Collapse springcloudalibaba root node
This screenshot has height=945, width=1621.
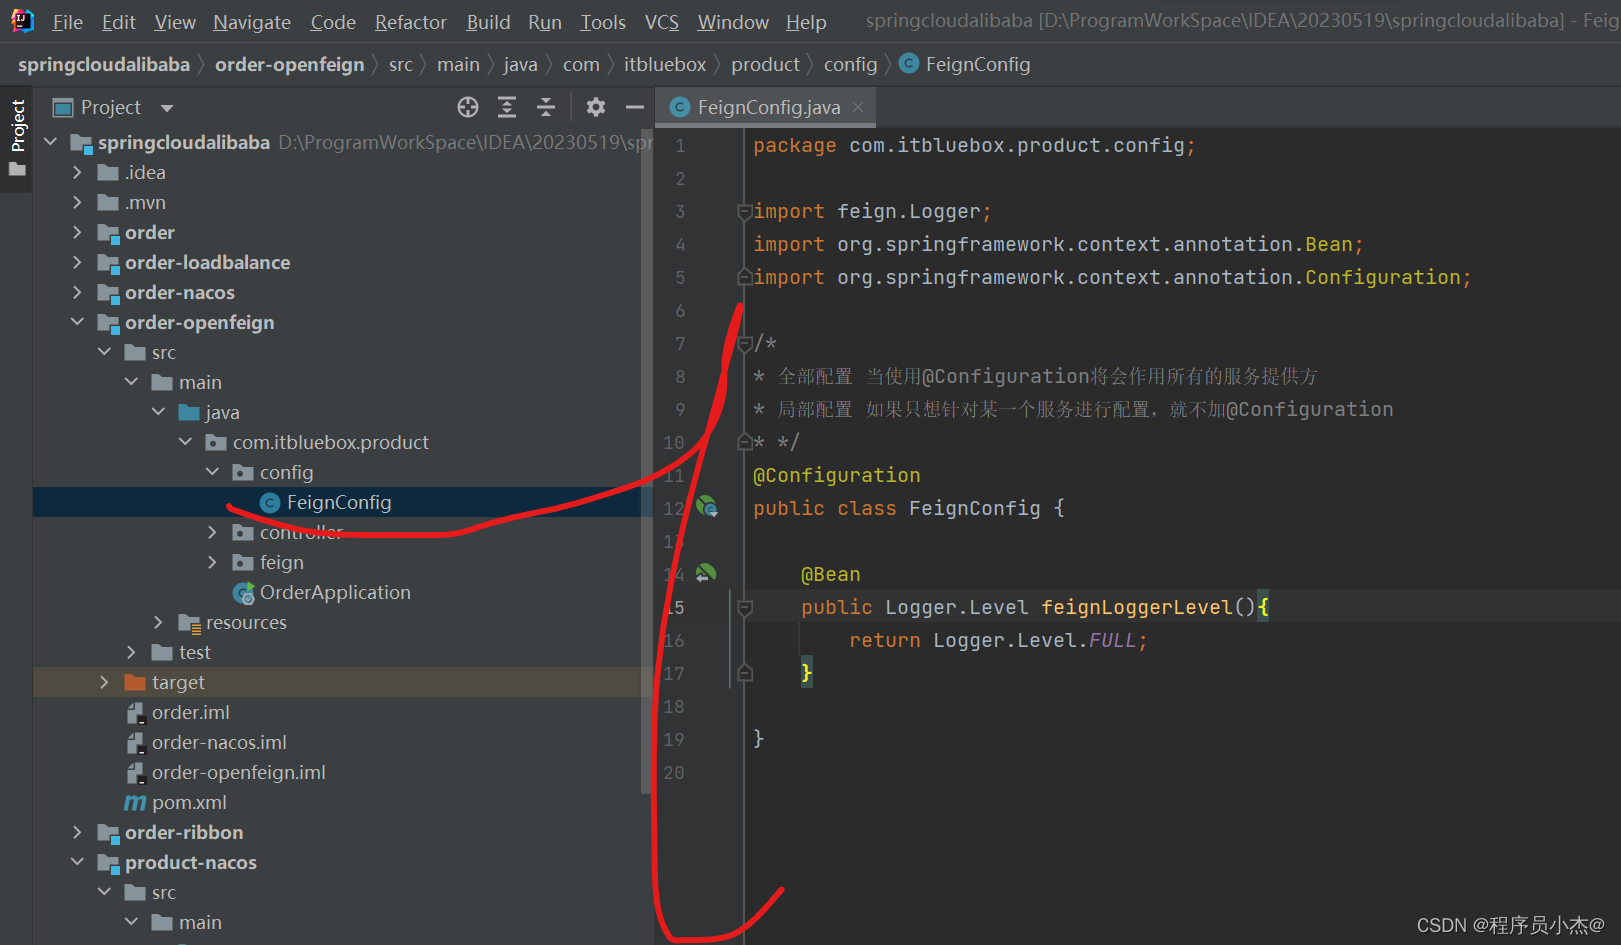[51, 142]
